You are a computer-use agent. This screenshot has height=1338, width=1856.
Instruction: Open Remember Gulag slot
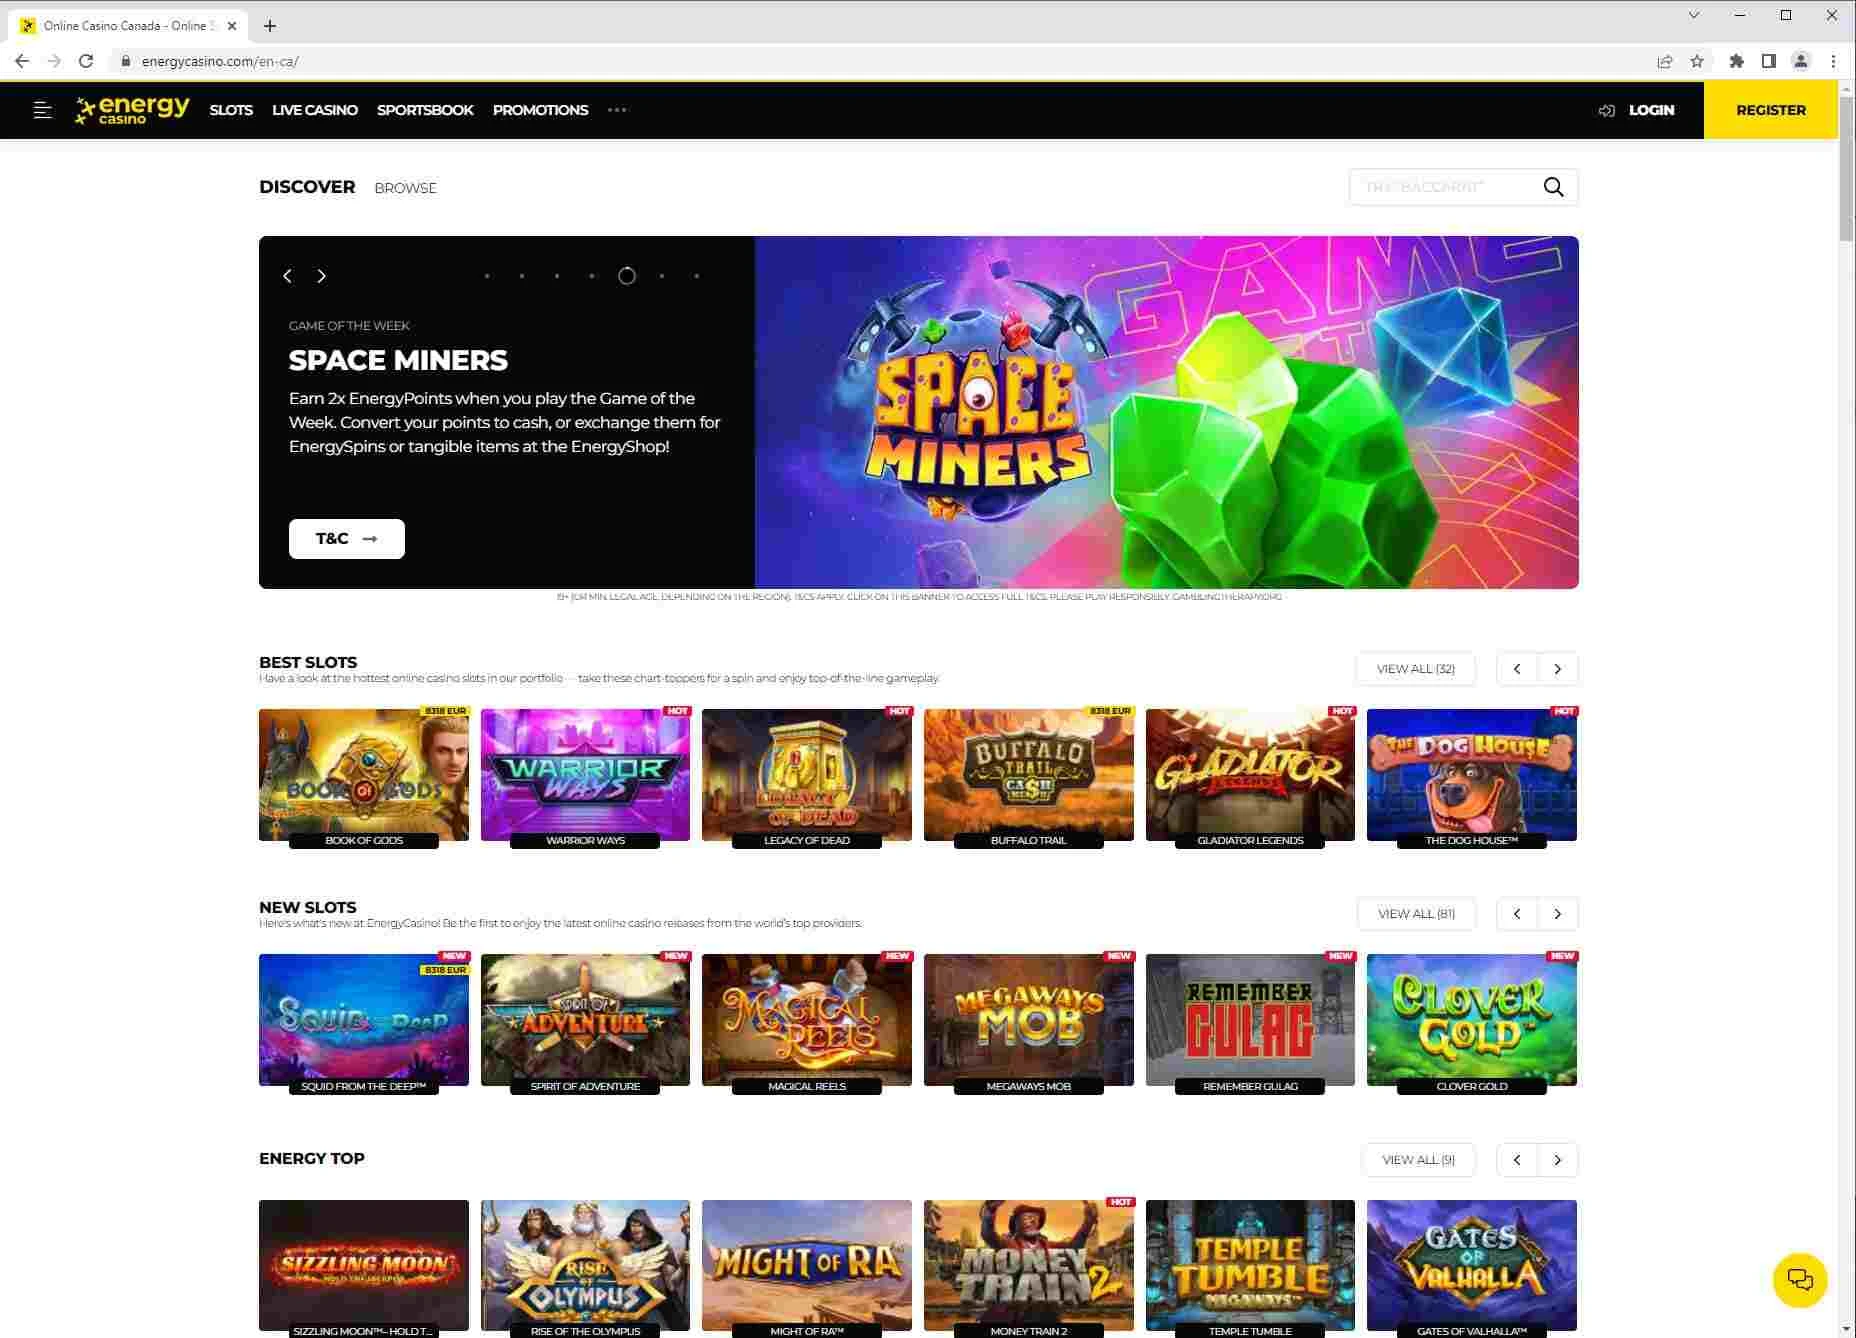[x=1250, y=1021]
